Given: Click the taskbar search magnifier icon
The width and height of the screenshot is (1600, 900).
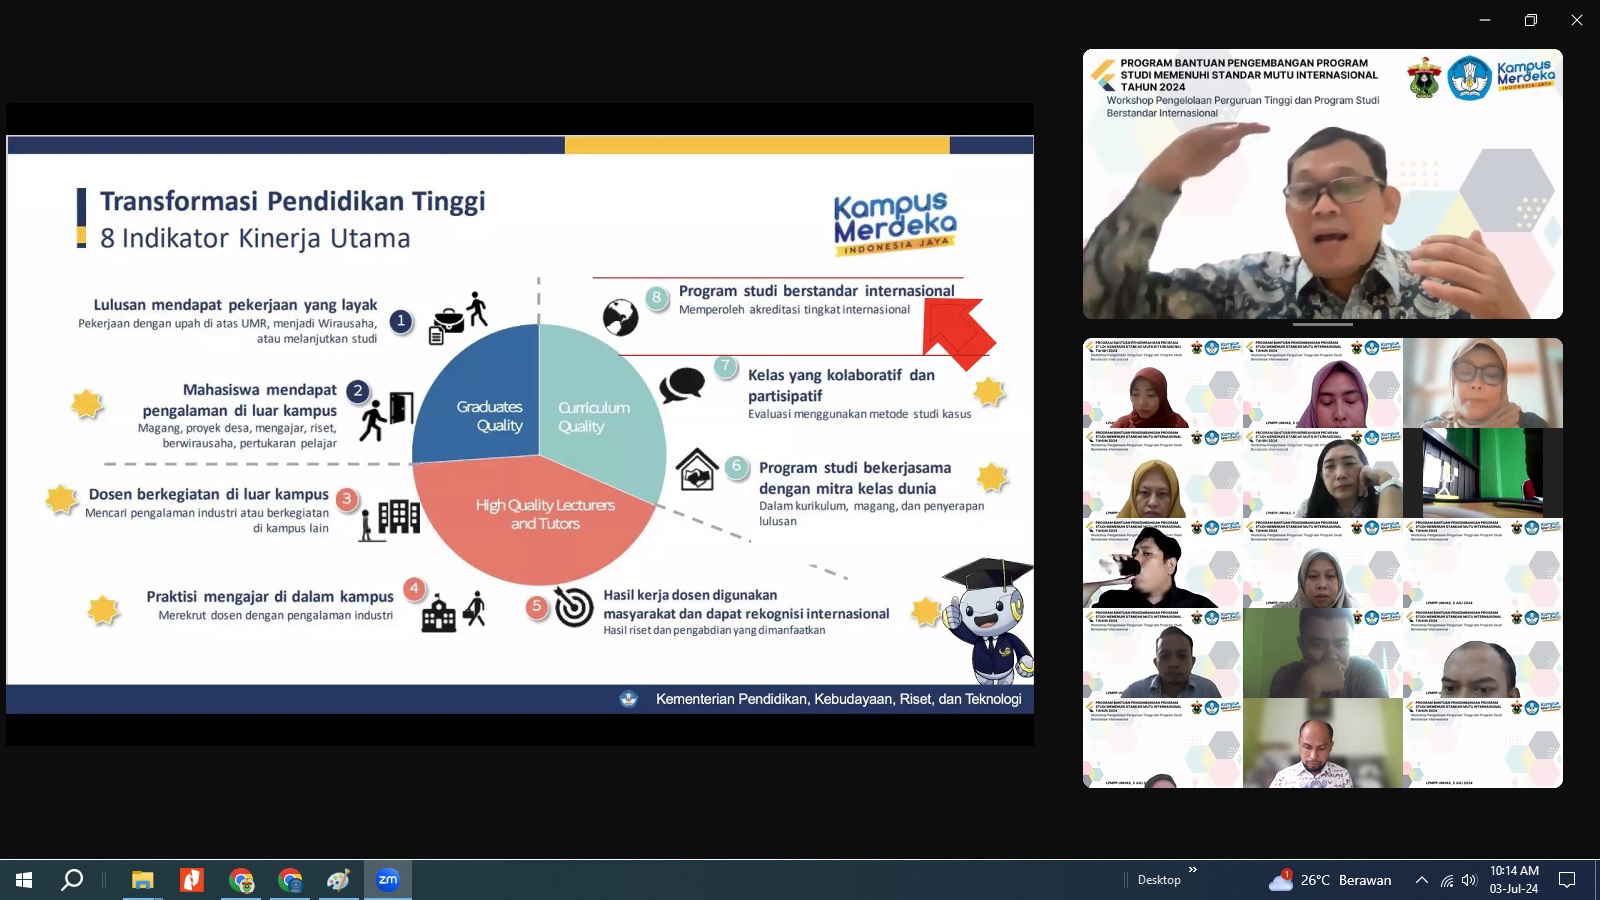Looking at the screenshot, I should [72, 880].
